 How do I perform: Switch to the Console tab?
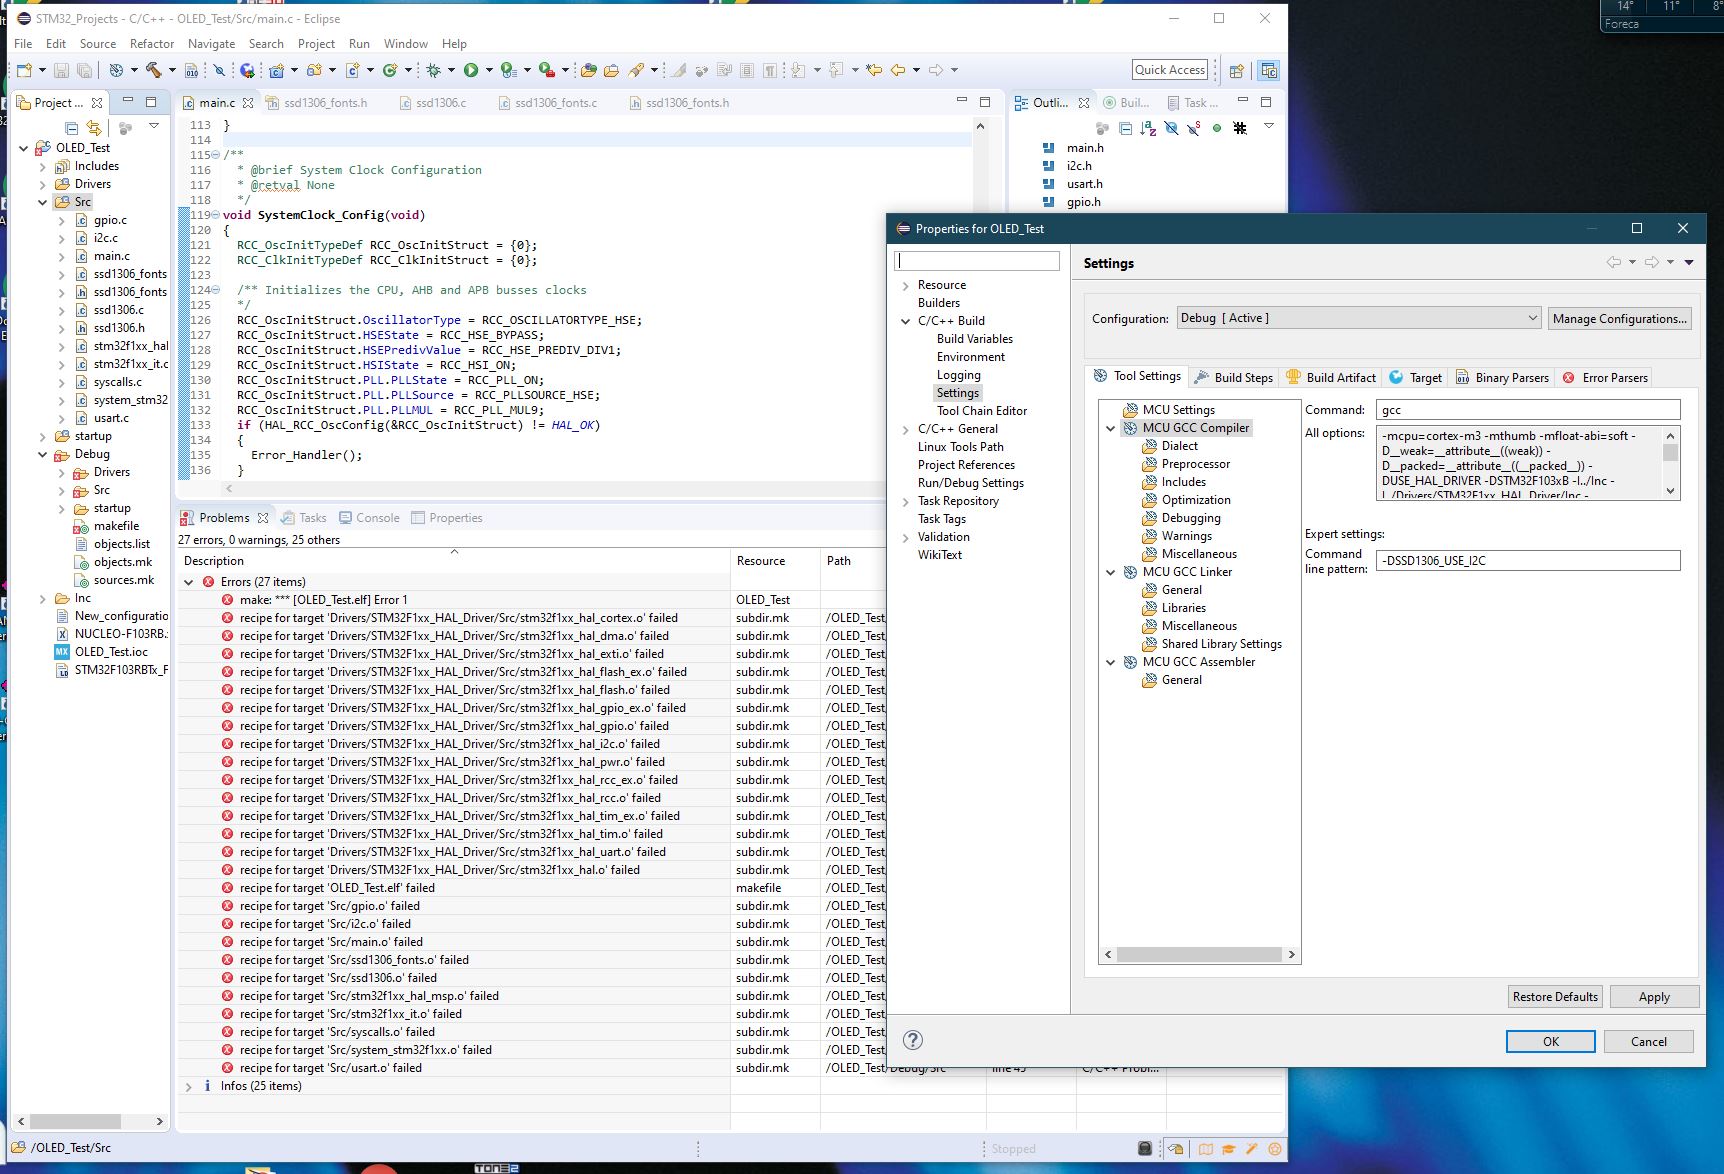(369, 518)
